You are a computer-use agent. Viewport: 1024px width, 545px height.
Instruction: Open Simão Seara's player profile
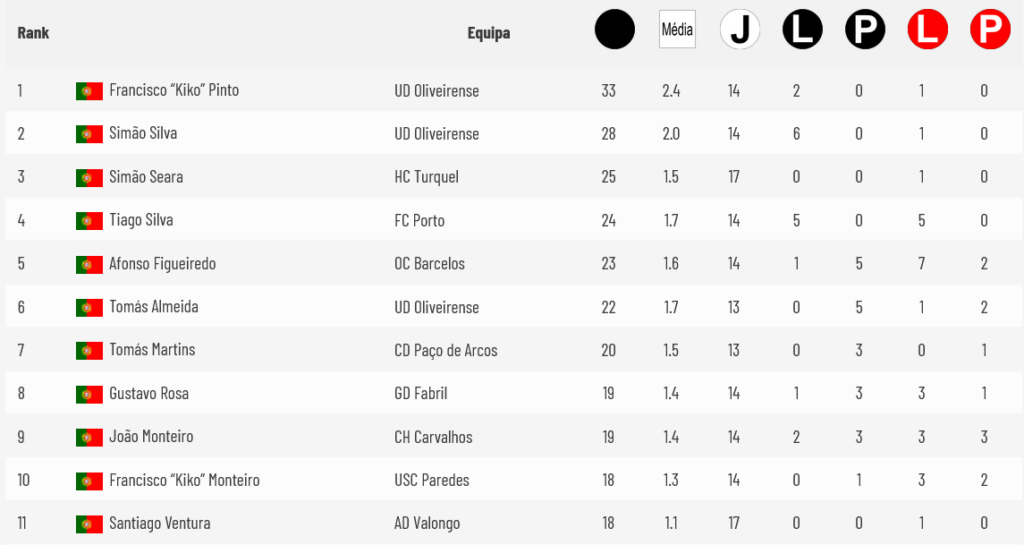[146, 177]
